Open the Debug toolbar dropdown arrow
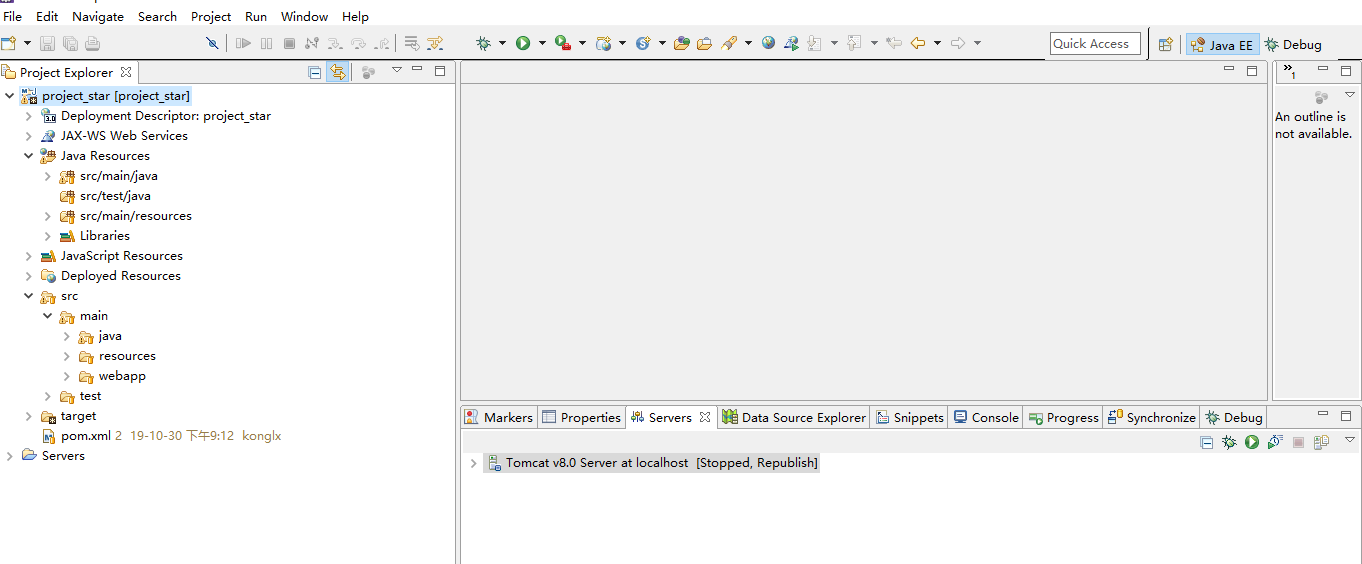 (x=502, y=43)
